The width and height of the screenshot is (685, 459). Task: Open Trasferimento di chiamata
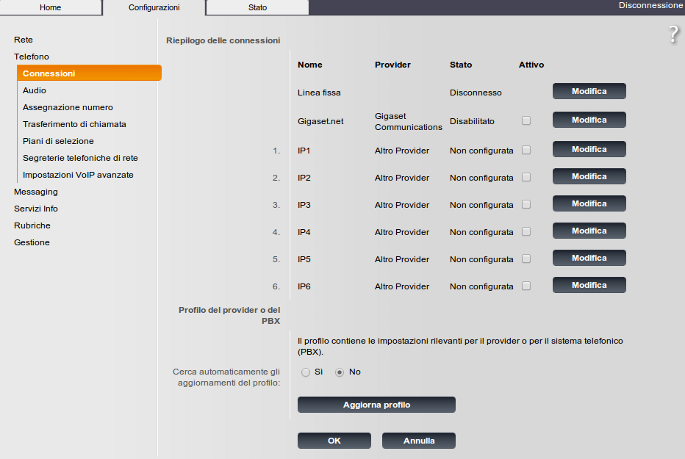point(74,124)
